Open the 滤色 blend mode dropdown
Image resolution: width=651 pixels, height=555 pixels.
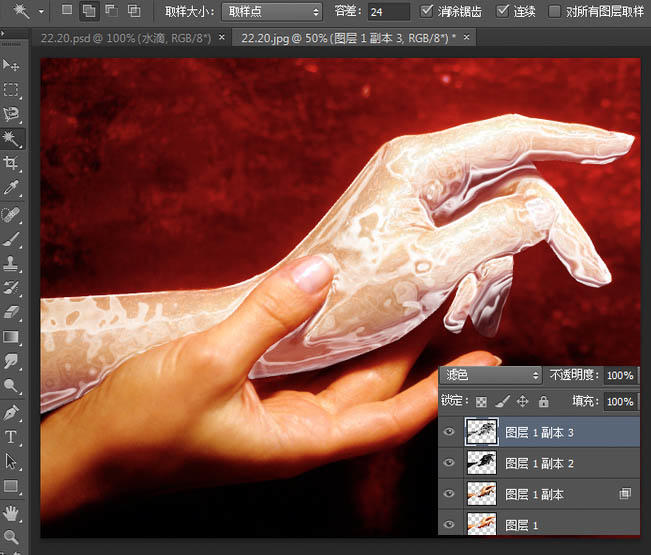coord(490,376)
